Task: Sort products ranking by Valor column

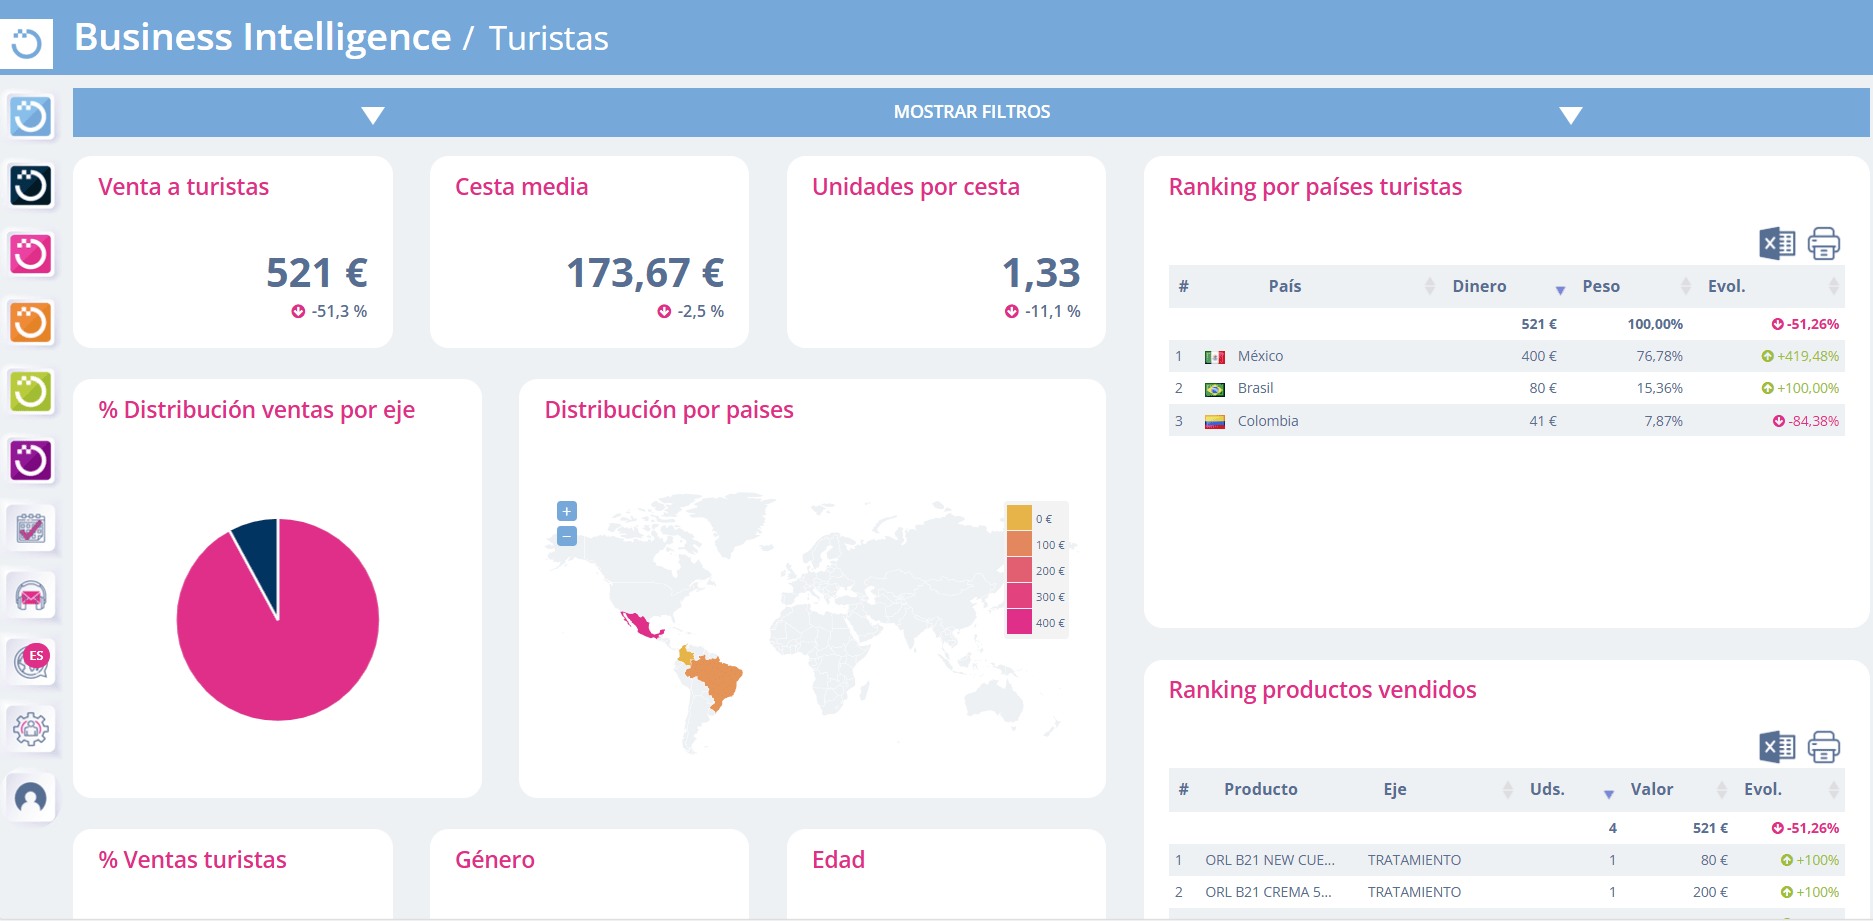Action: pyautogui.click(x=1651, y=789)
